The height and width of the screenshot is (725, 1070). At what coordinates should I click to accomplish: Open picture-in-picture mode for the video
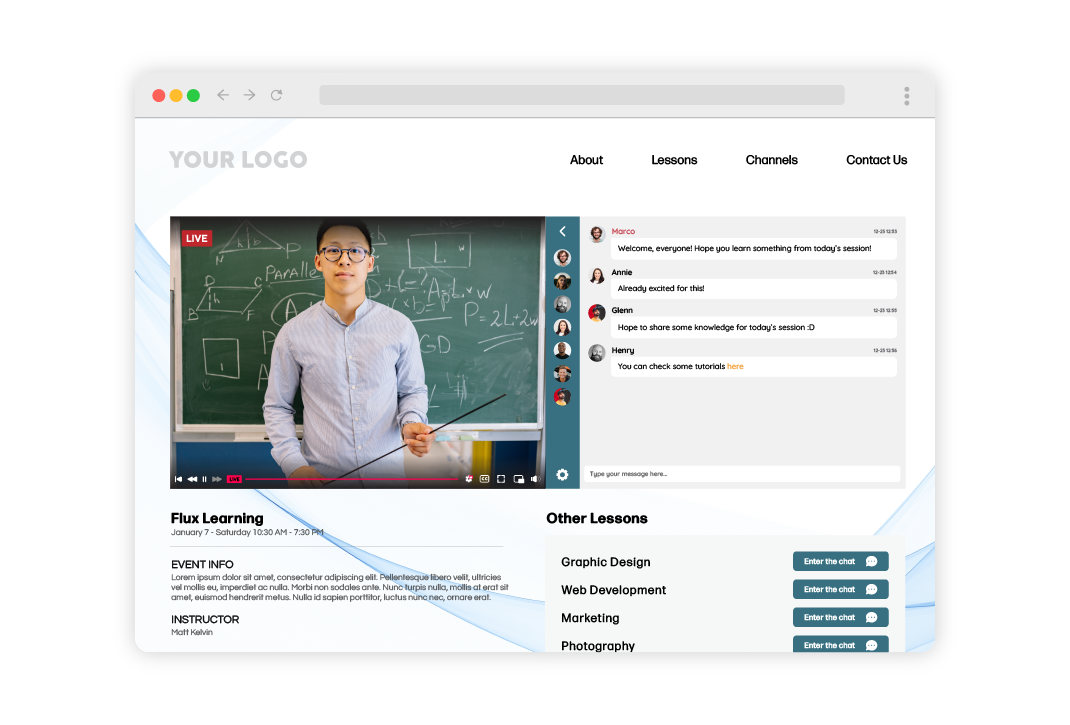519,479
